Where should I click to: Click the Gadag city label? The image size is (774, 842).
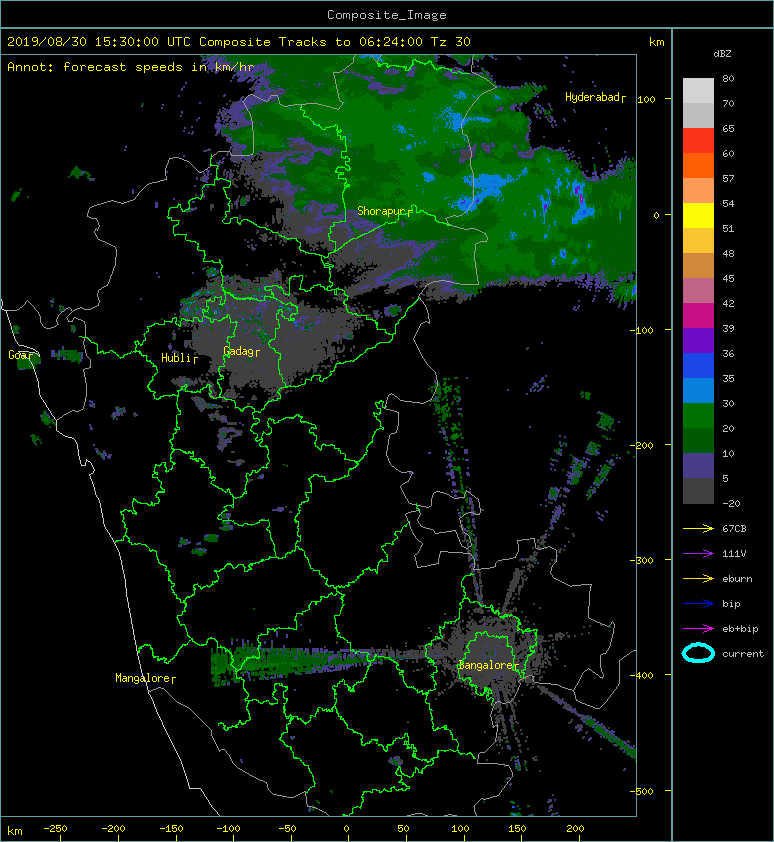[241, 351]
